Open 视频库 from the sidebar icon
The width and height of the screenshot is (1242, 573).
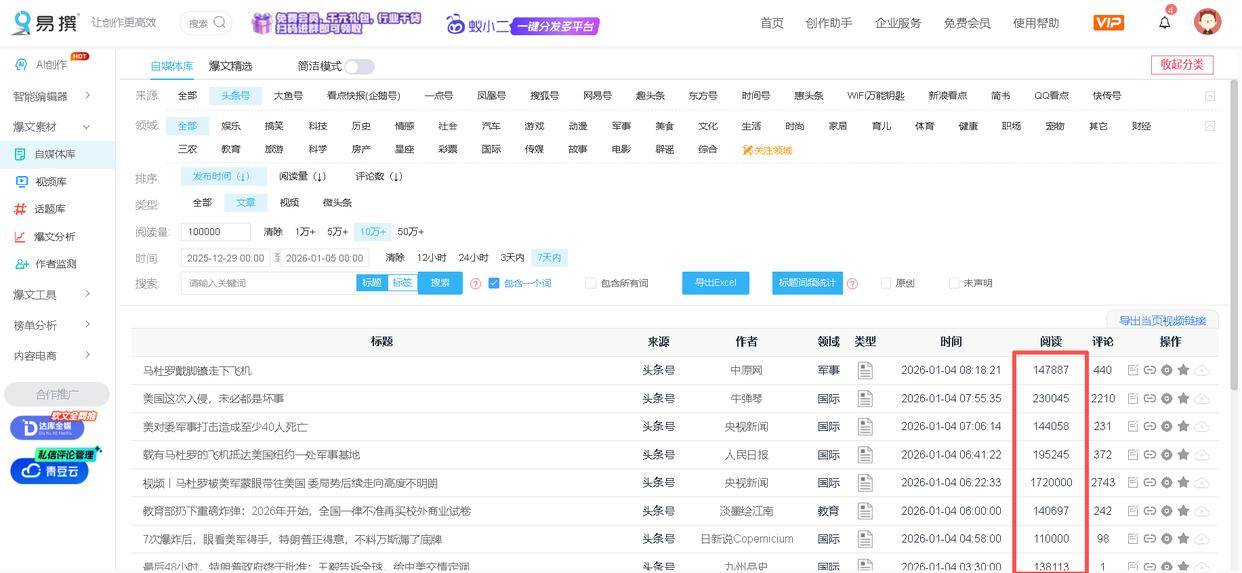pyautogui.click(x=21, y=182)
